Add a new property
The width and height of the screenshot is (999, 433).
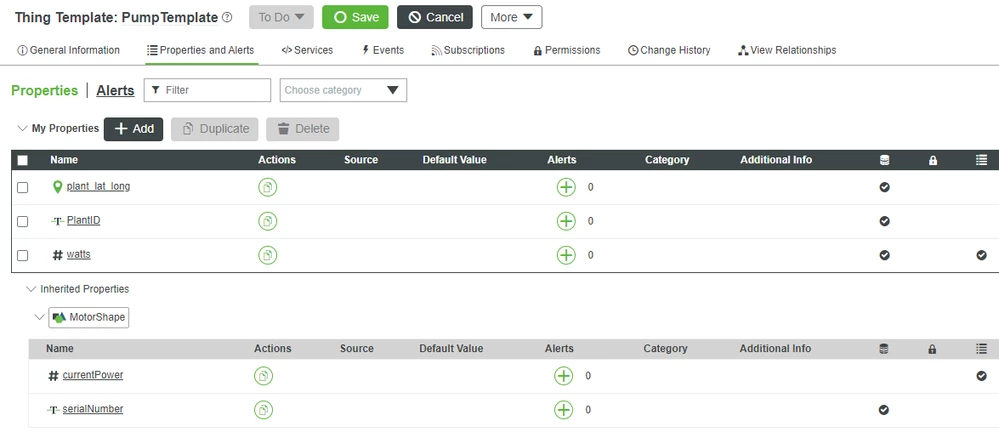134,129
